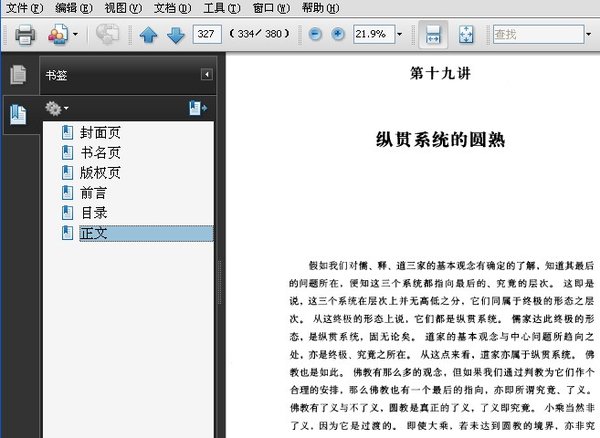The image size is (600, 438).
Task: Expand the search box options dropdown
Action: coord(589,35)
